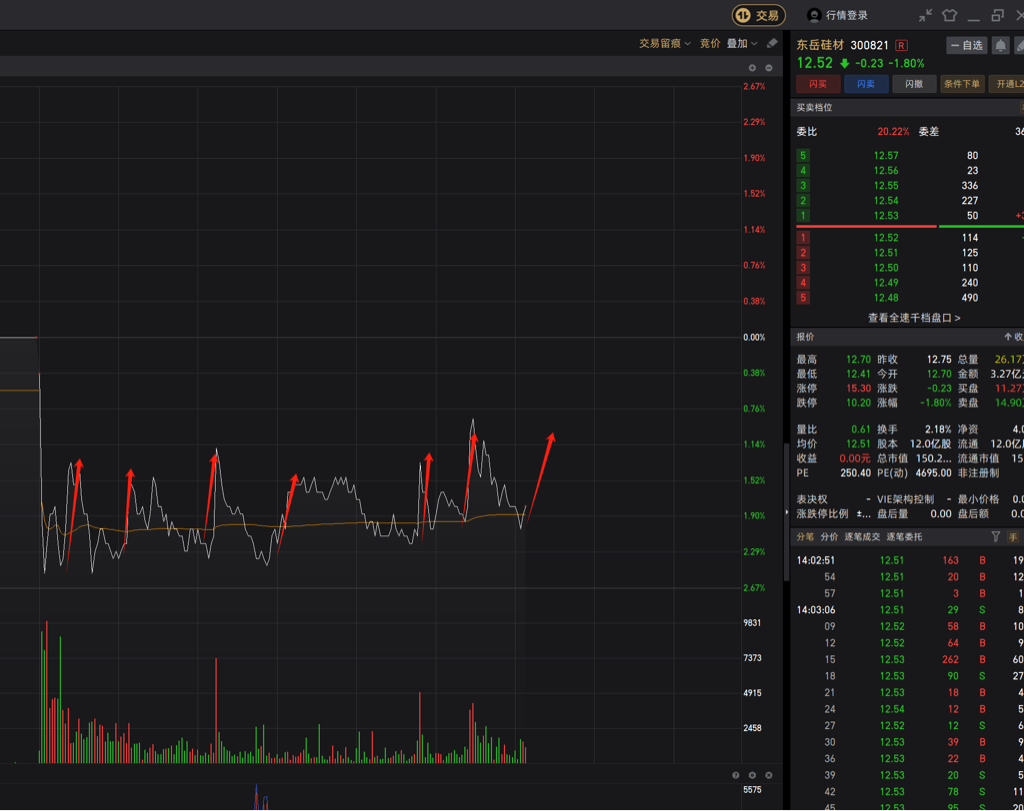Click the plus circle icon above the chart
The image size is (1024, 811).
pos(753,68)
